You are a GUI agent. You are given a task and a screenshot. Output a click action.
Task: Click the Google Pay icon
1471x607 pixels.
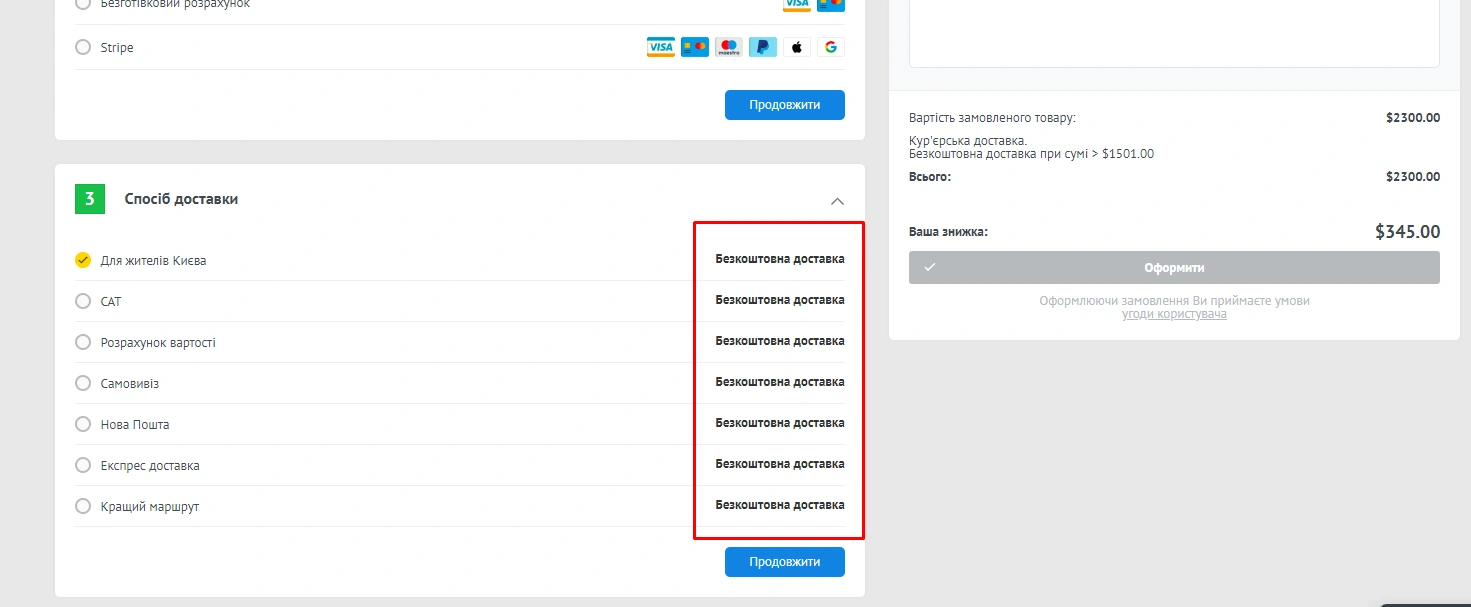click(831, 47)
